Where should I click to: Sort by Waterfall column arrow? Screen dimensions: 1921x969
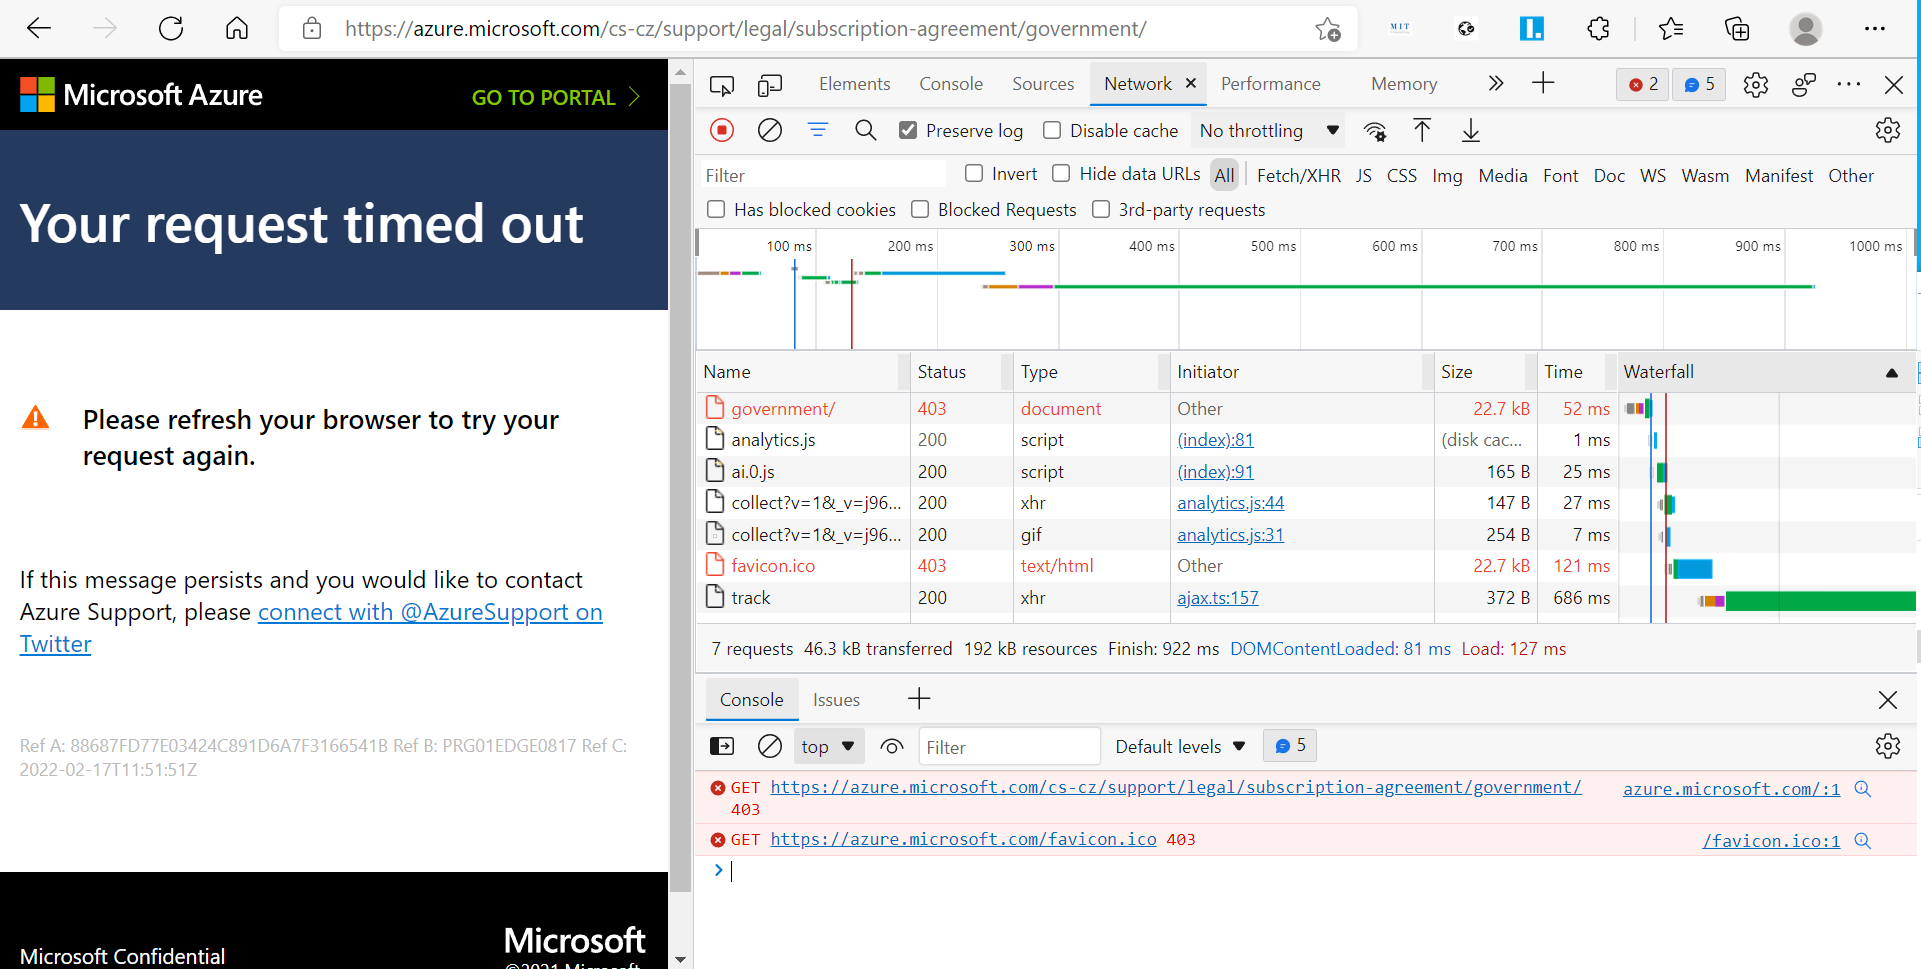[x=1891, y=373]
